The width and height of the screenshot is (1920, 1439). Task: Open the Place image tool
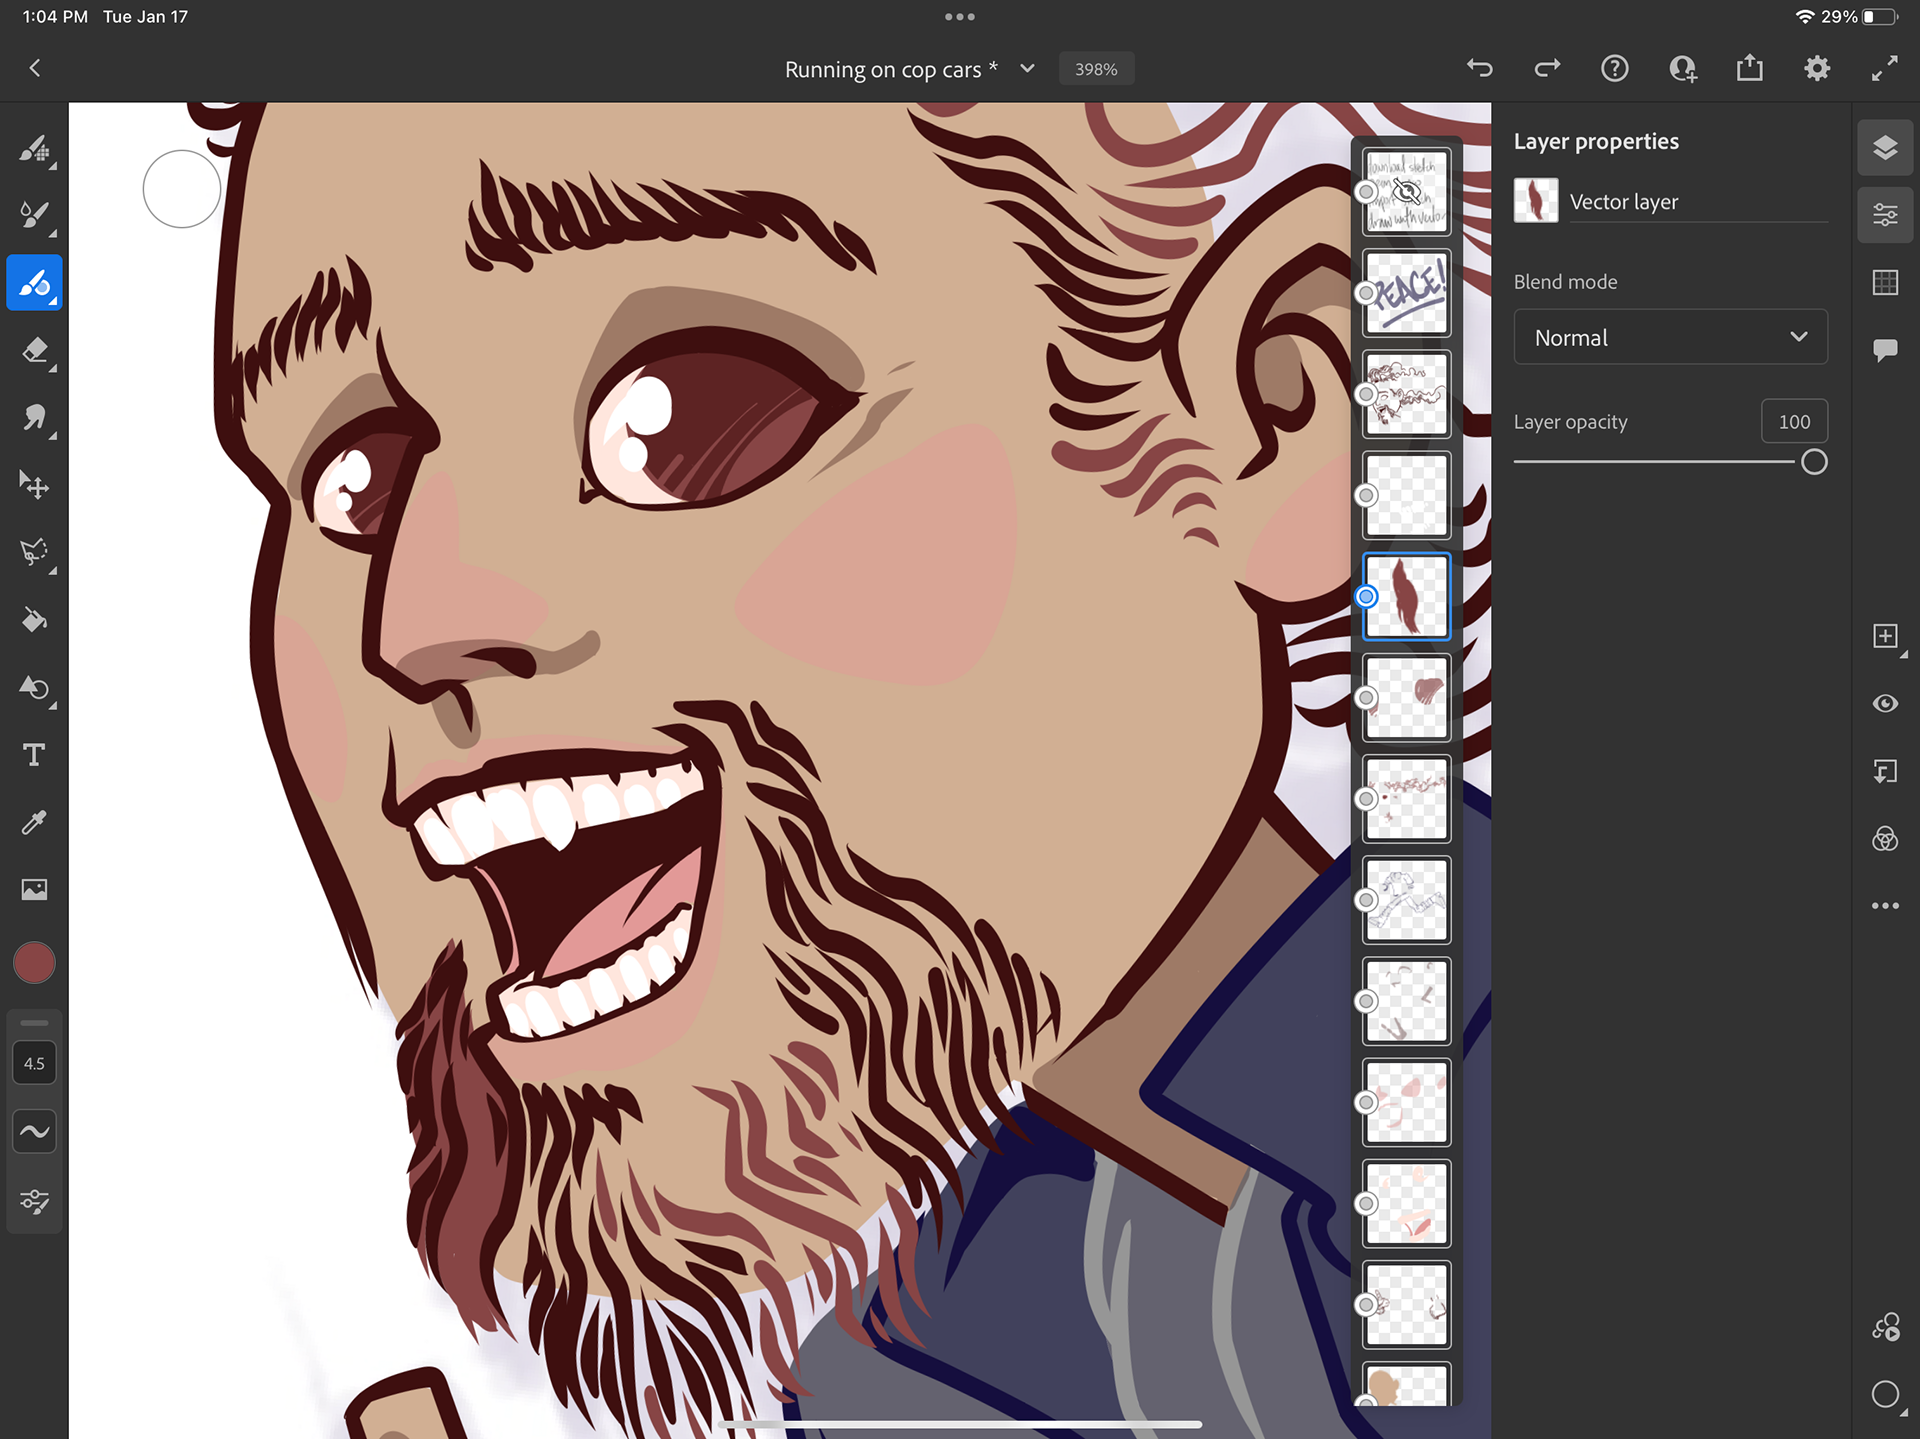coord(35,889)
